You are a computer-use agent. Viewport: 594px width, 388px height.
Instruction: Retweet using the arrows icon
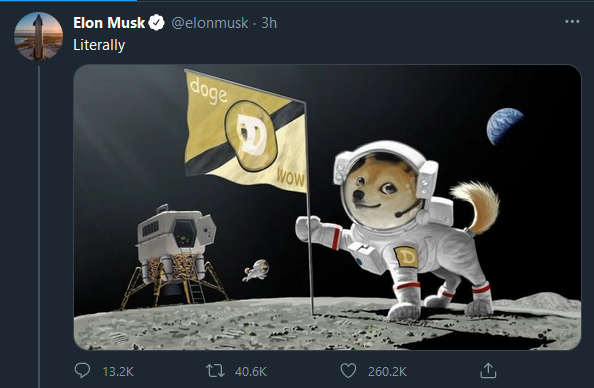click(215, 371)
